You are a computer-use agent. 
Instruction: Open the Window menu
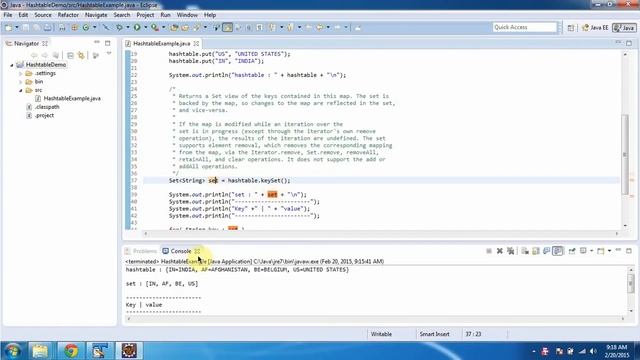[187, 15]
